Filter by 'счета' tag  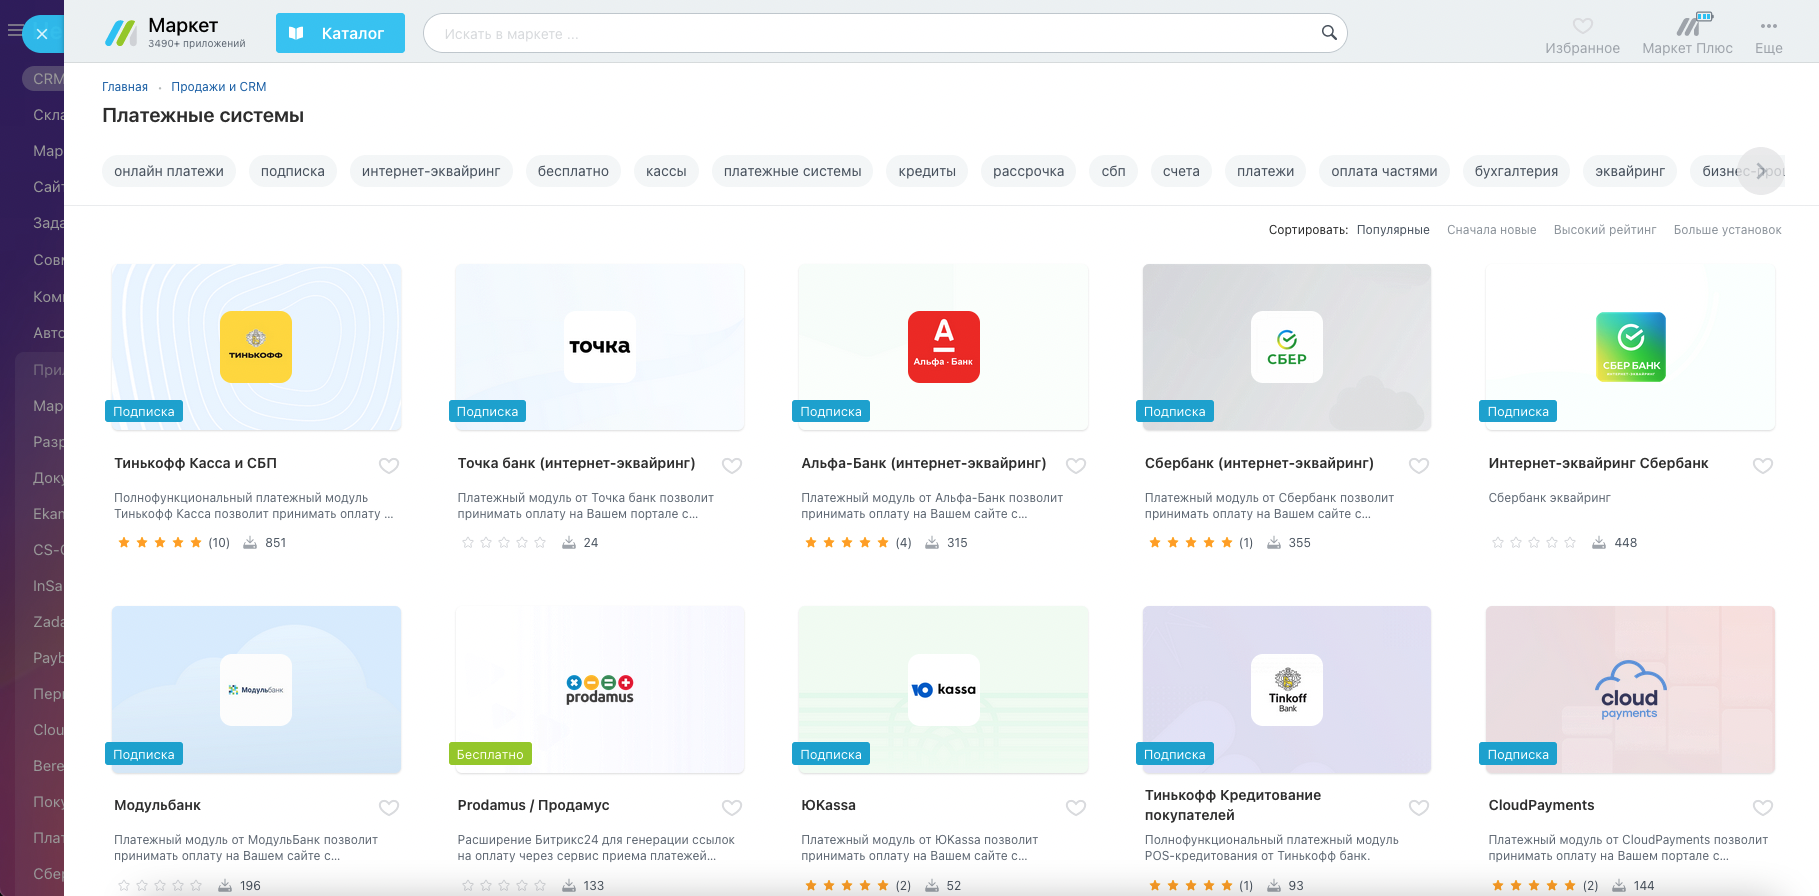click(1181, 171)
